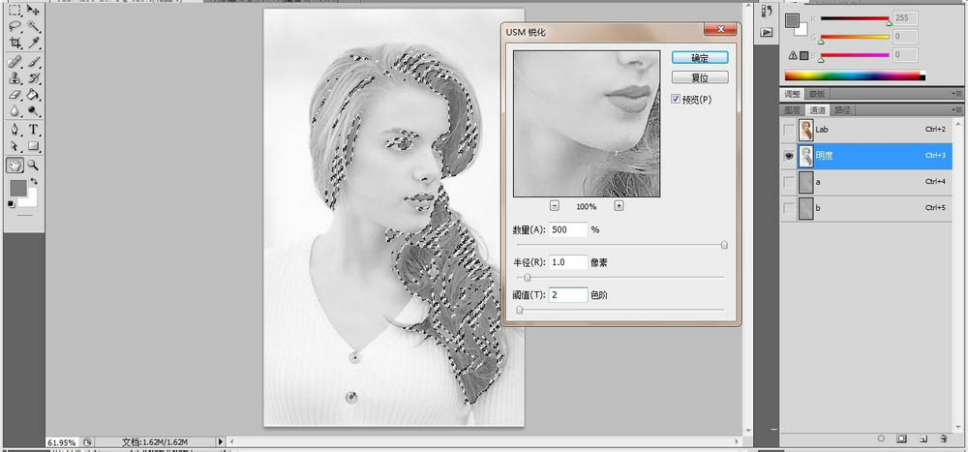Hide the 明度 channel eye icon

tap(789, 155)
